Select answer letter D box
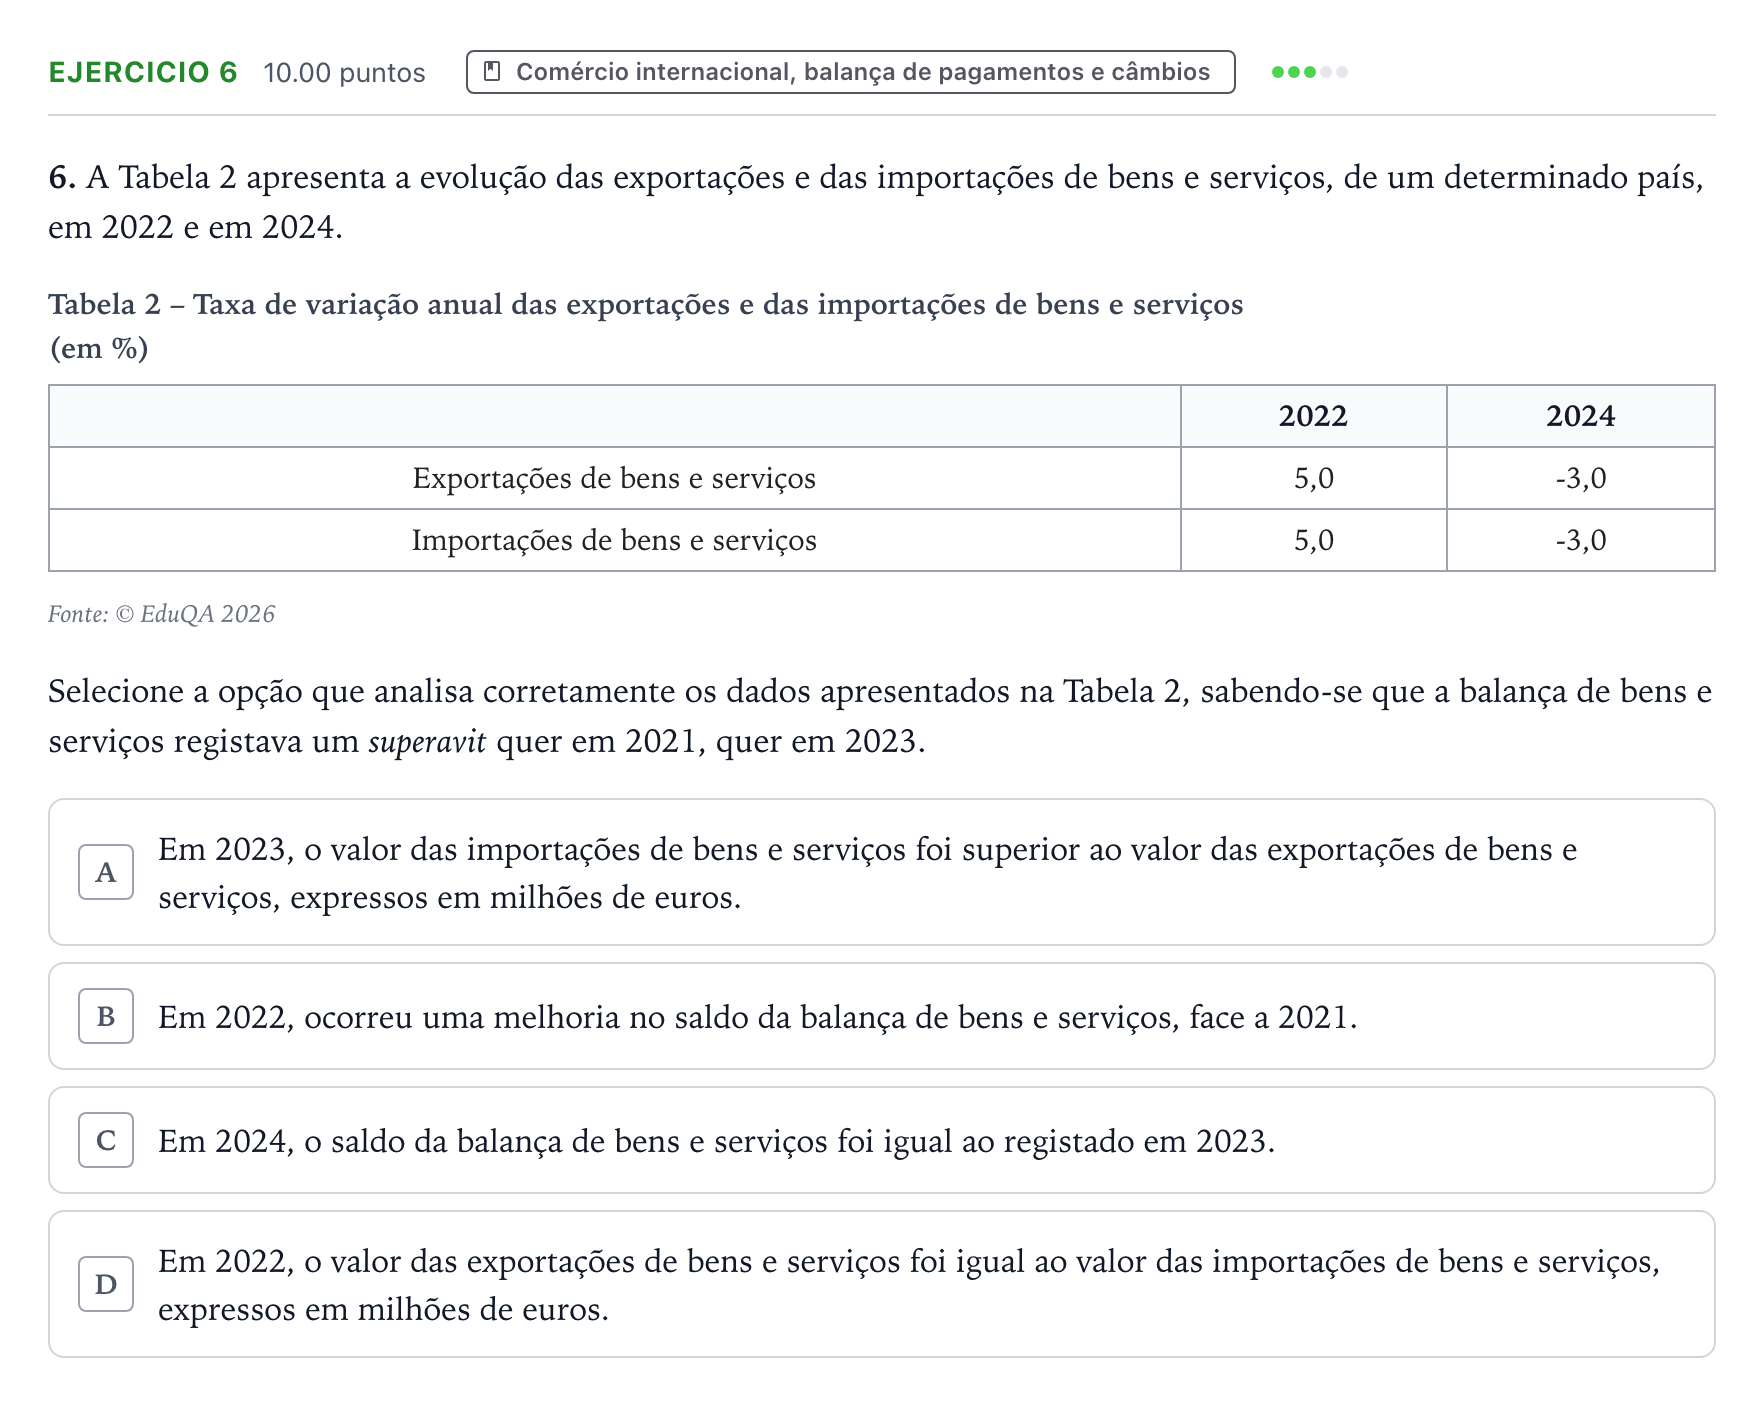Image resolution: width=1764 pixels, height=1408 pixels. pos(106,1284)
